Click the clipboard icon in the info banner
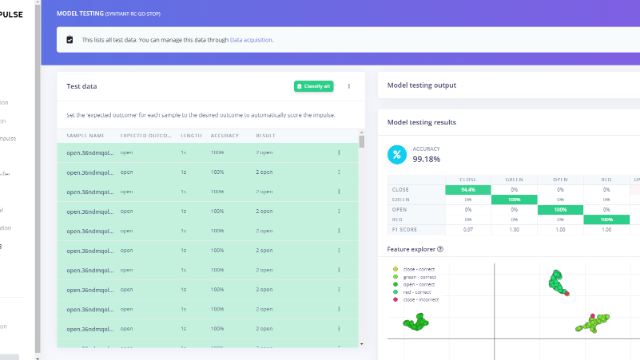 coord(70,40)
